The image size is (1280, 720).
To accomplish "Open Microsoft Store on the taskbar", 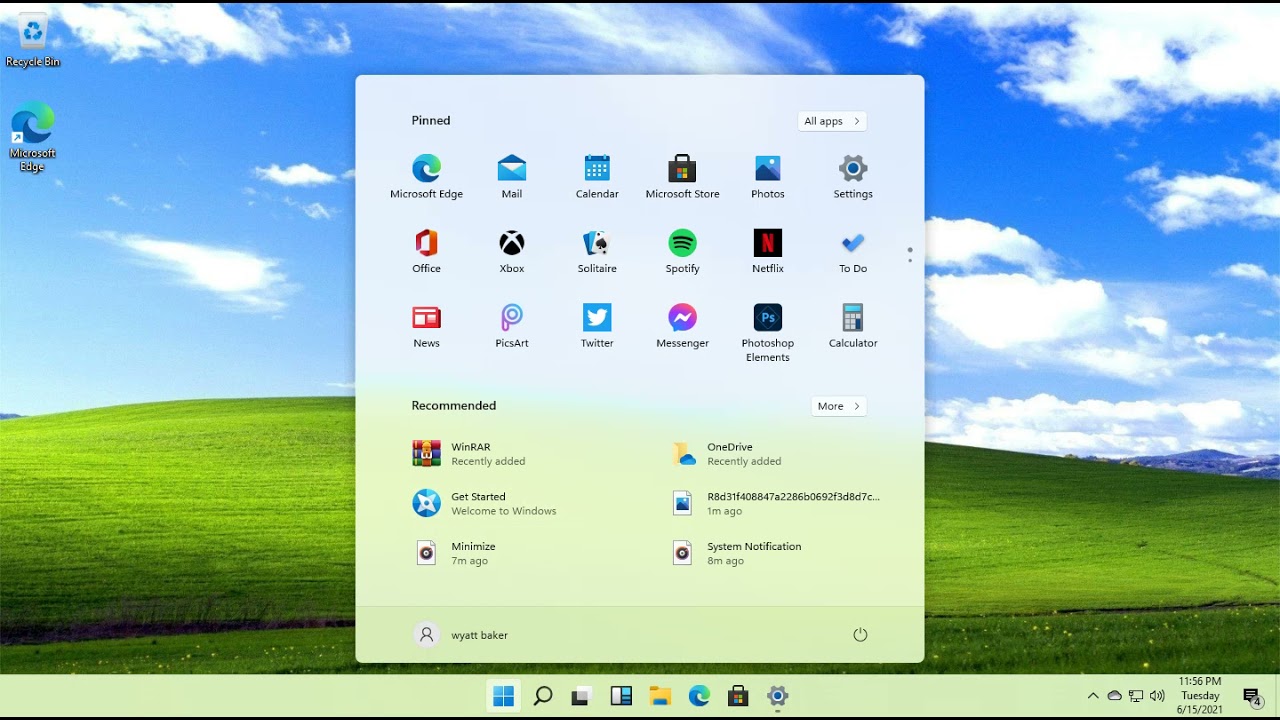I will tap(738, 696).
